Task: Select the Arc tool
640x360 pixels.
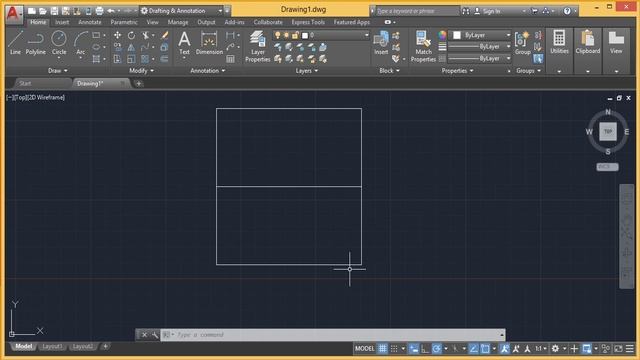Action: coord(80,43)
